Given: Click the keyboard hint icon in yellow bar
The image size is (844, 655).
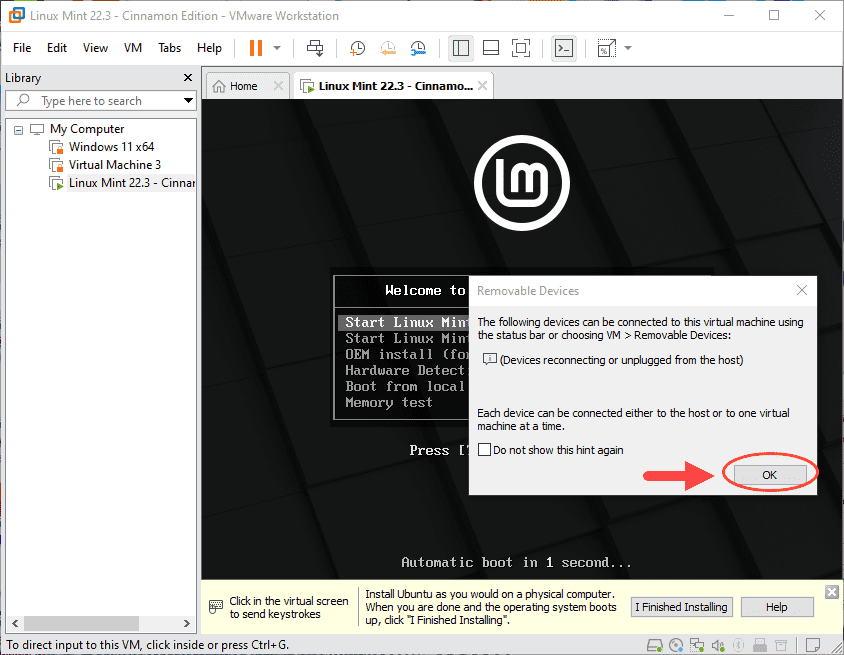Looking at the screenshot, I should (216, 607).
